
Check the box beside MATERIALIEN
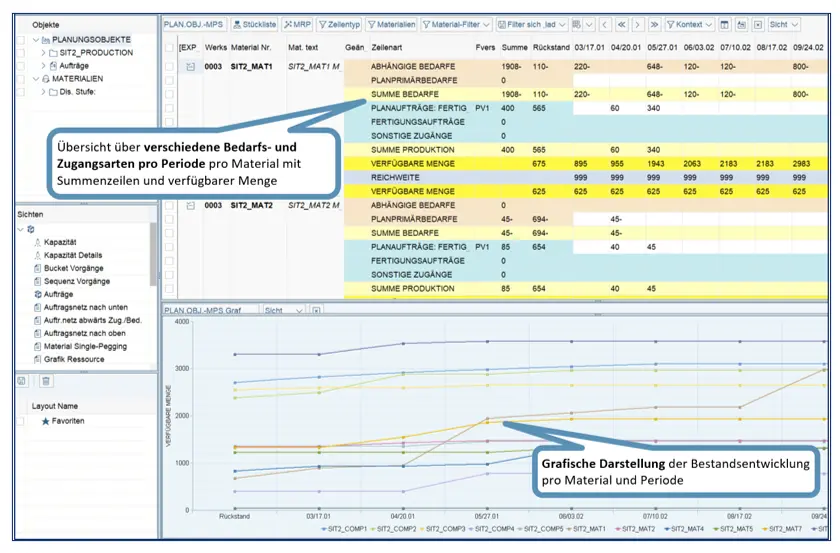click(x=21, y=79)
